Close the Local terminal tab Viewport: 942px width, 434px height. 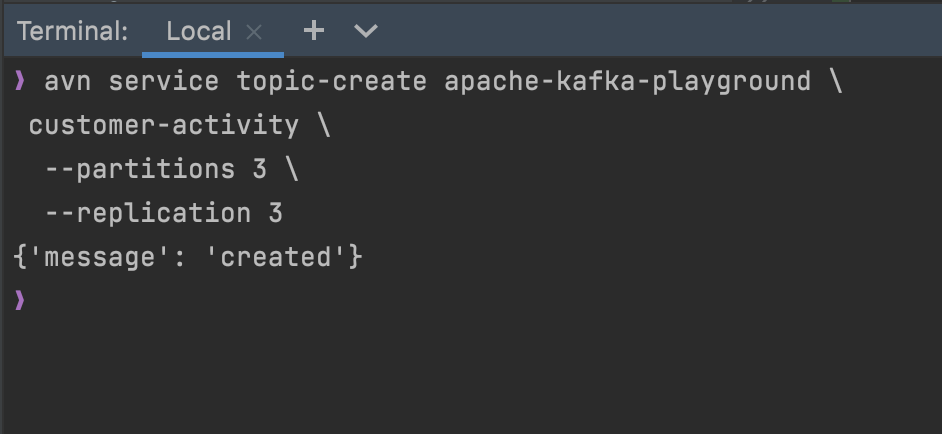tap(254, 32)
